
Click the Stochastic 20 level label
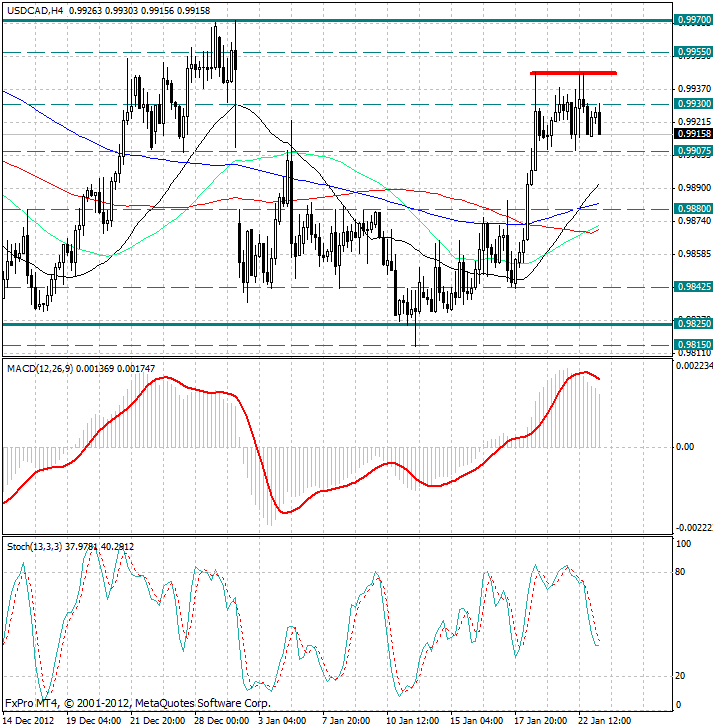pos(680,676)
